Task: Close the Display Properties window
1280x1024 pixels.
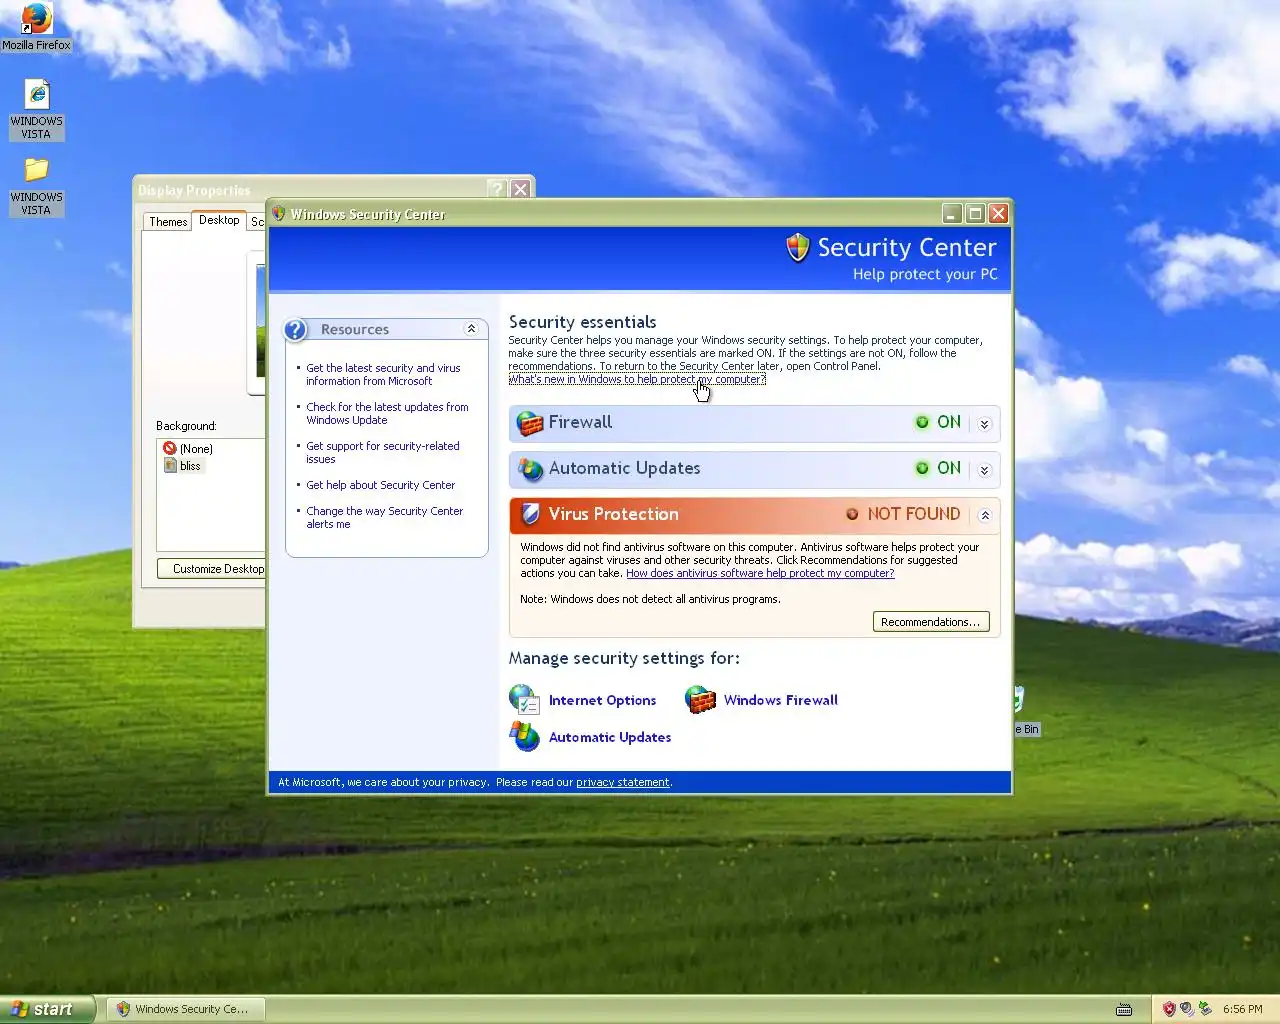Action: 520,189
